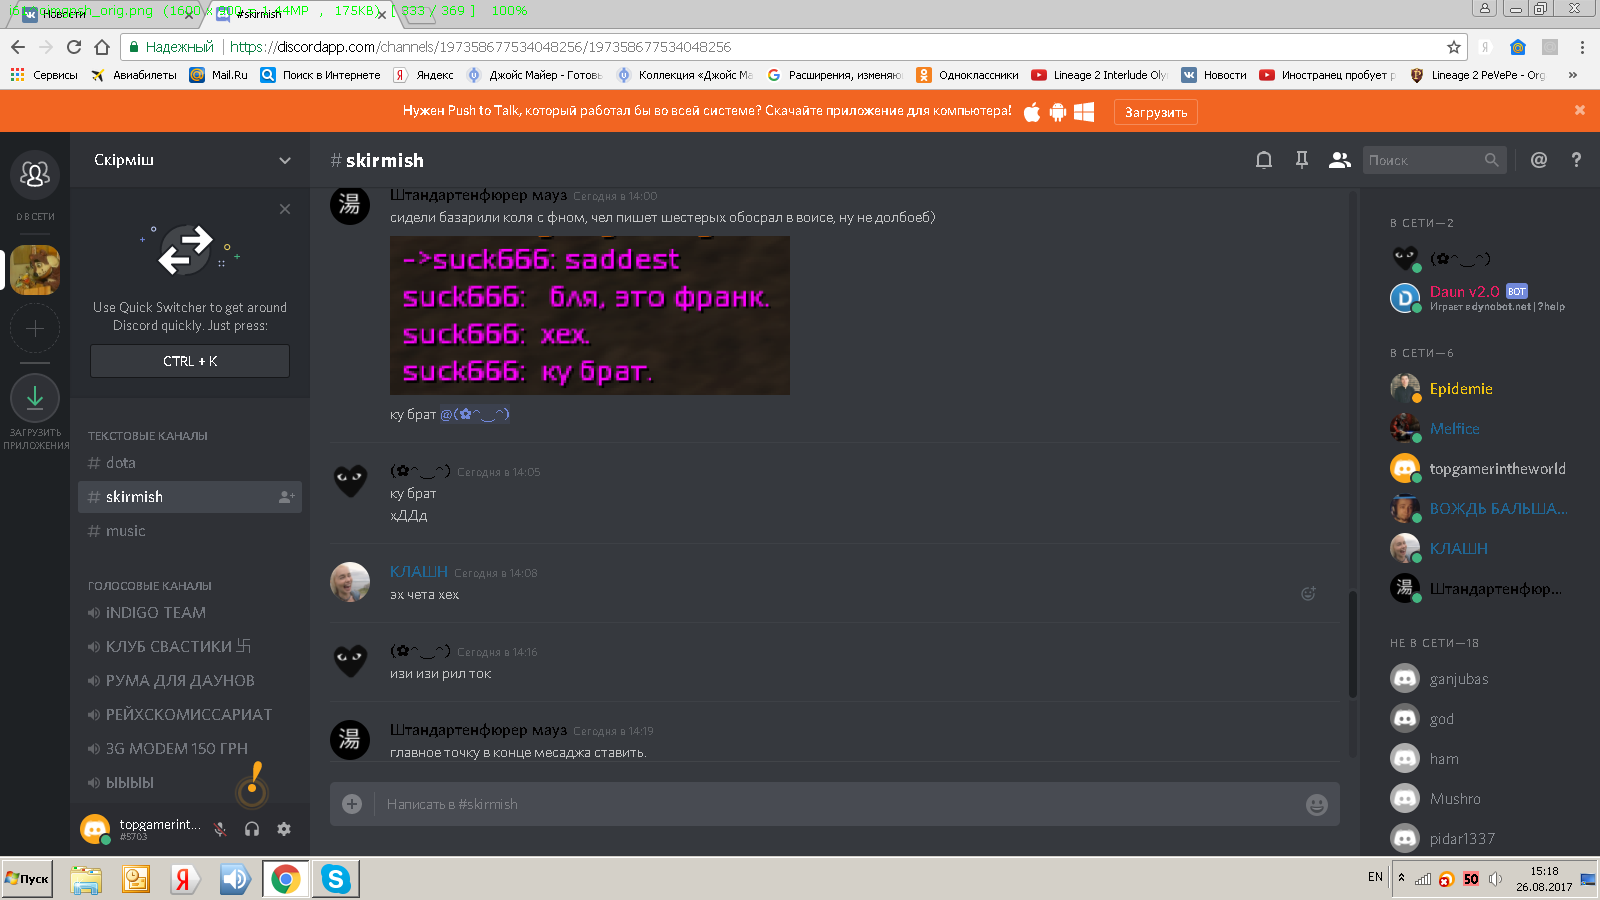
Task: Switch to the music text channel
Action: point(126,531)
